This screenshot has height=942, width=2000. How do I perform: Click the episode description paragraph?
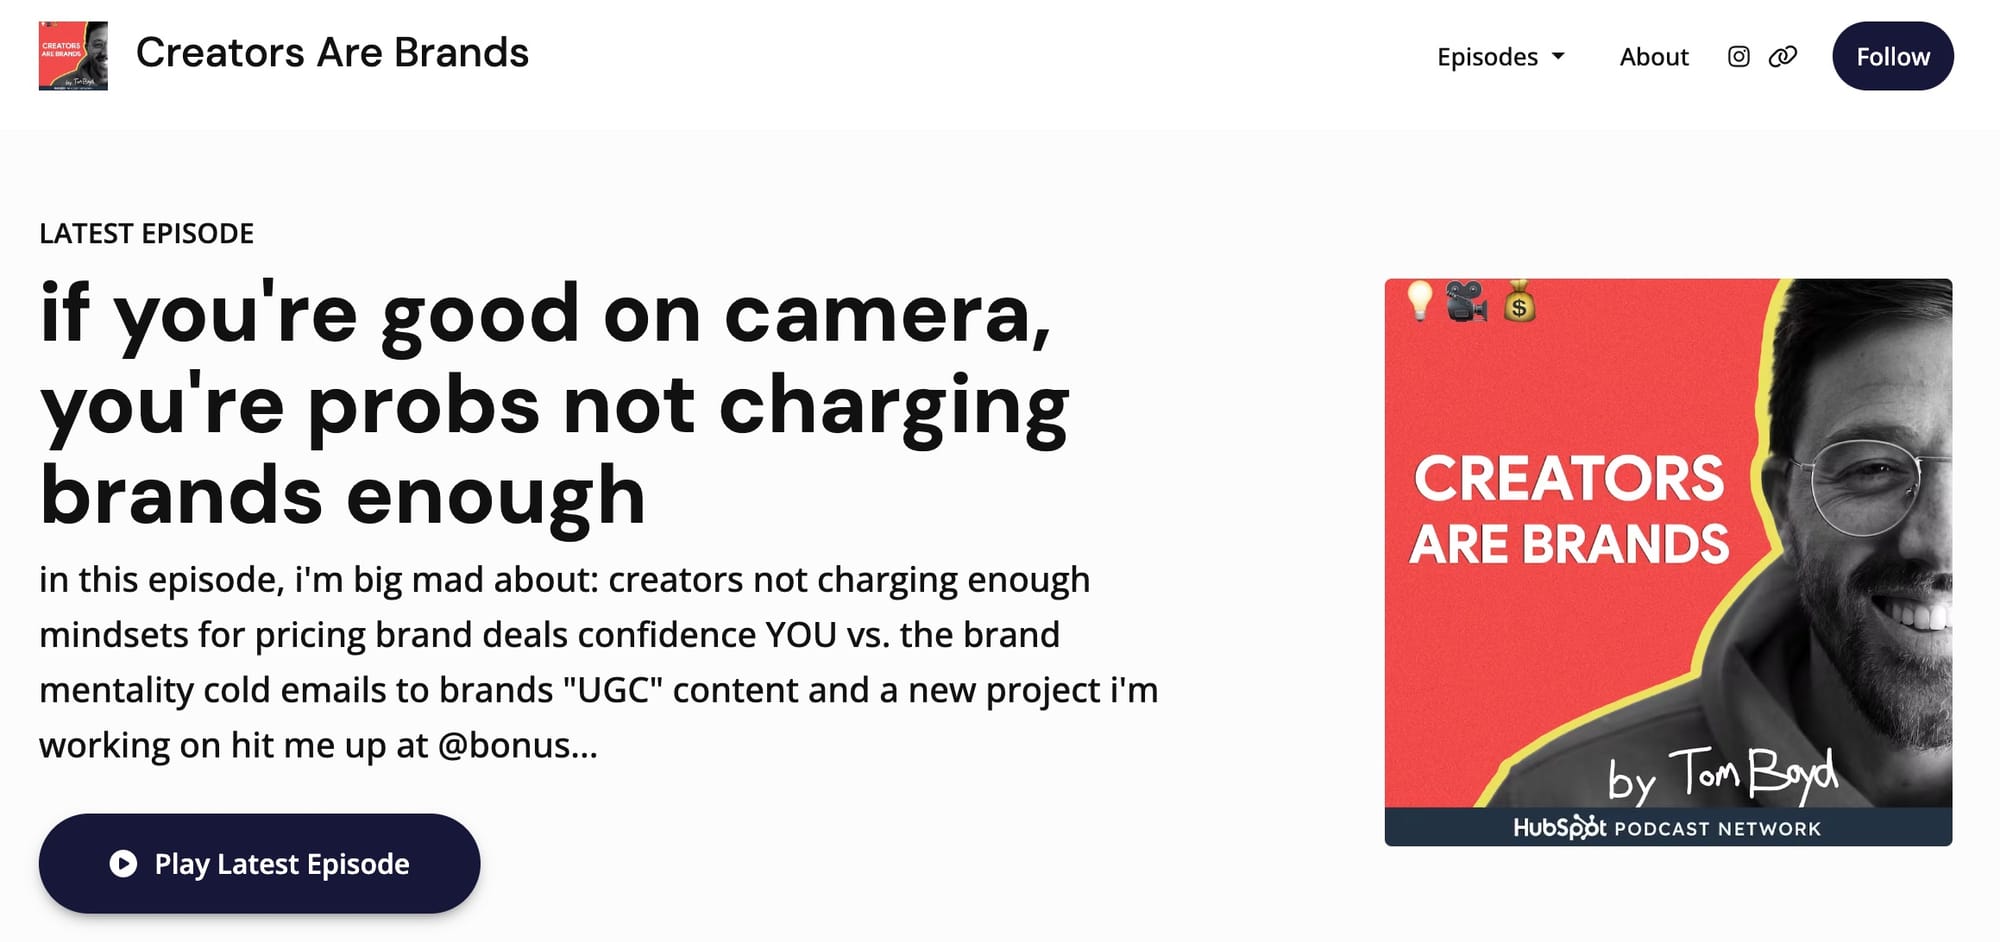tap(598, 662)
